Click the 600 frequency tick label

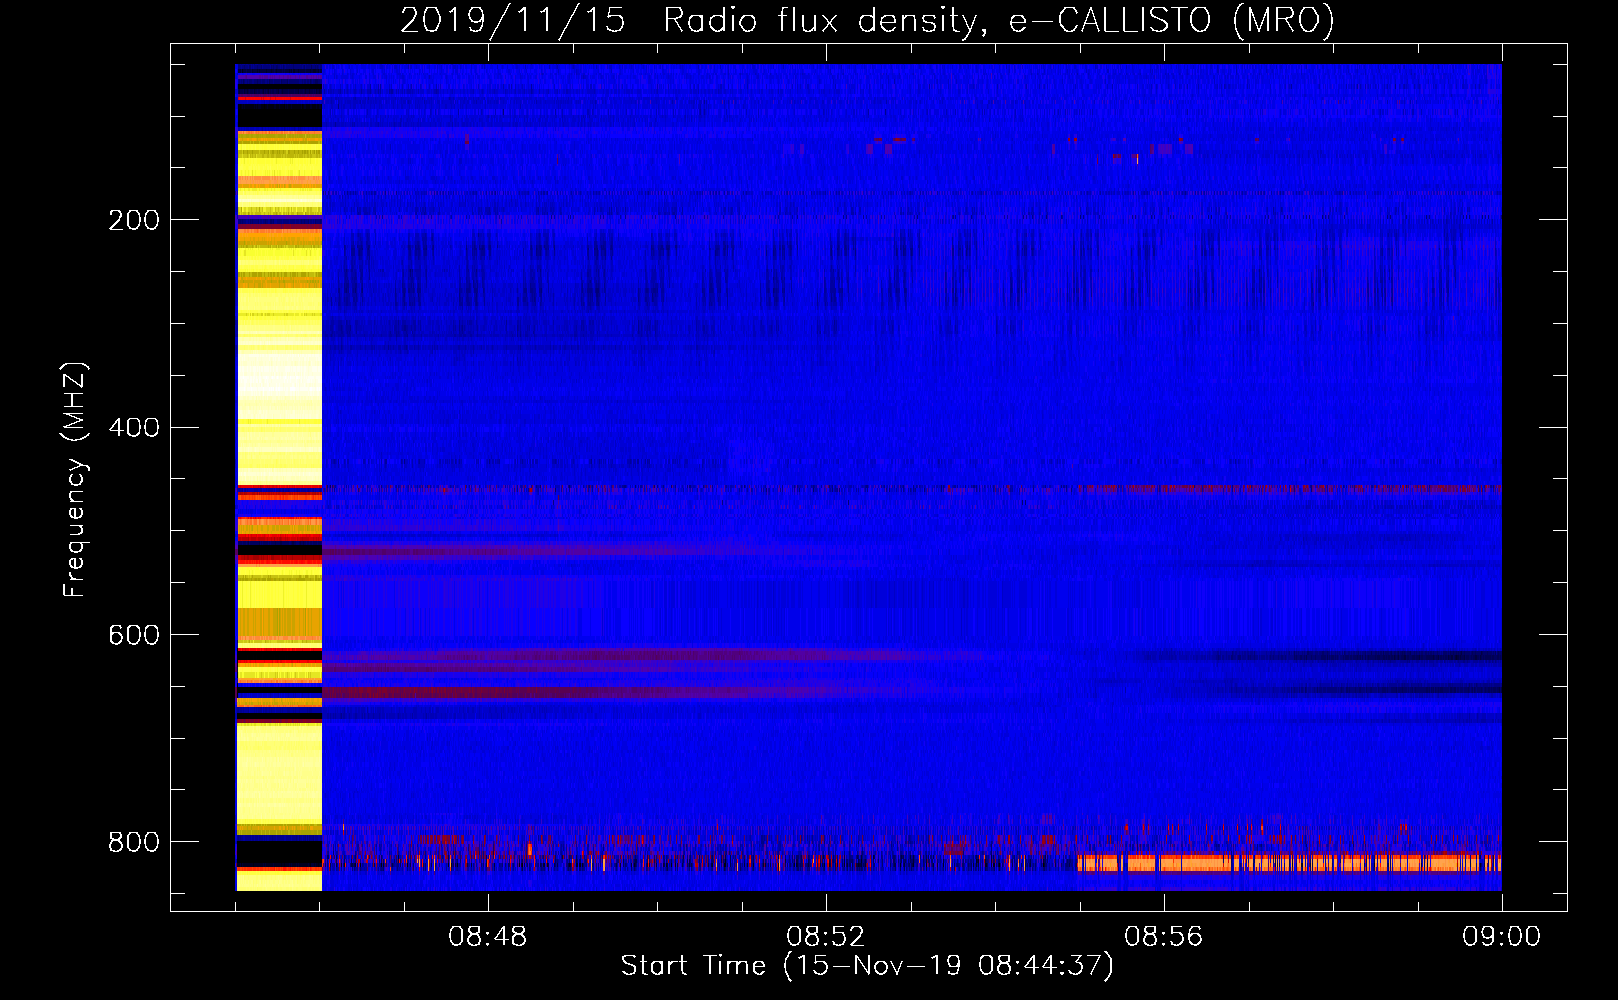click(x=134, y=636)
